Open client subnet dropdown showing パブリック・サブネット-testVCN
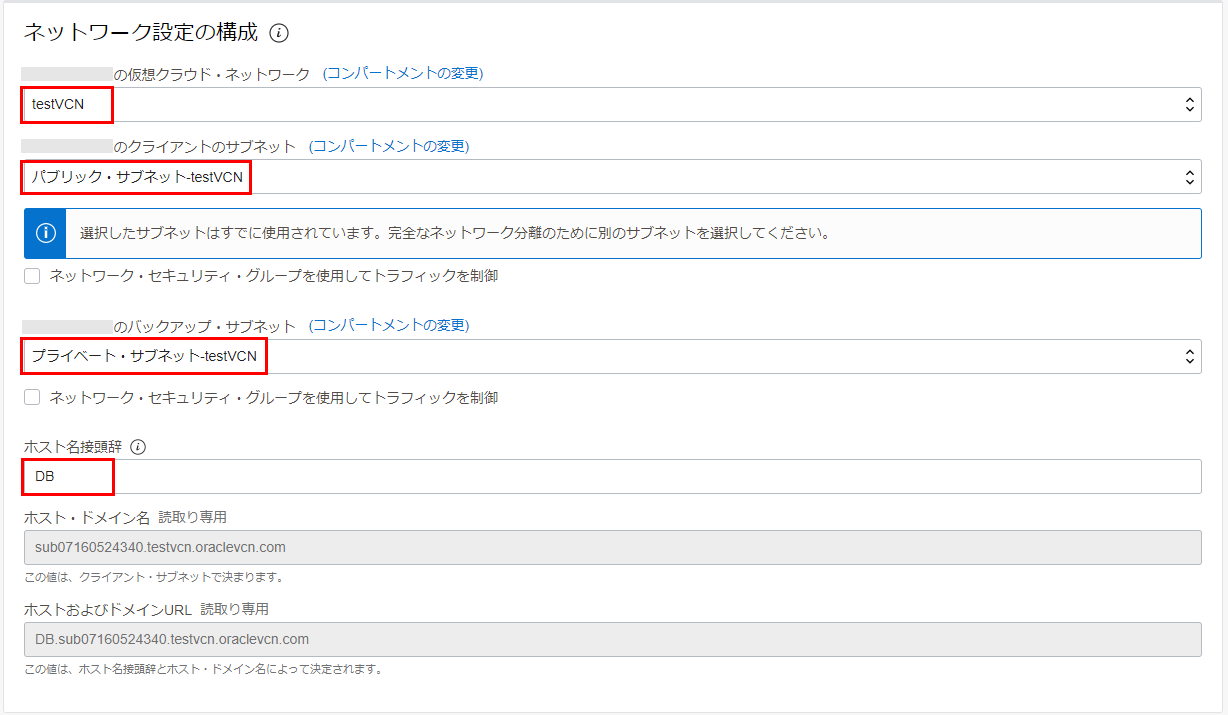 (x=600, y=177)
